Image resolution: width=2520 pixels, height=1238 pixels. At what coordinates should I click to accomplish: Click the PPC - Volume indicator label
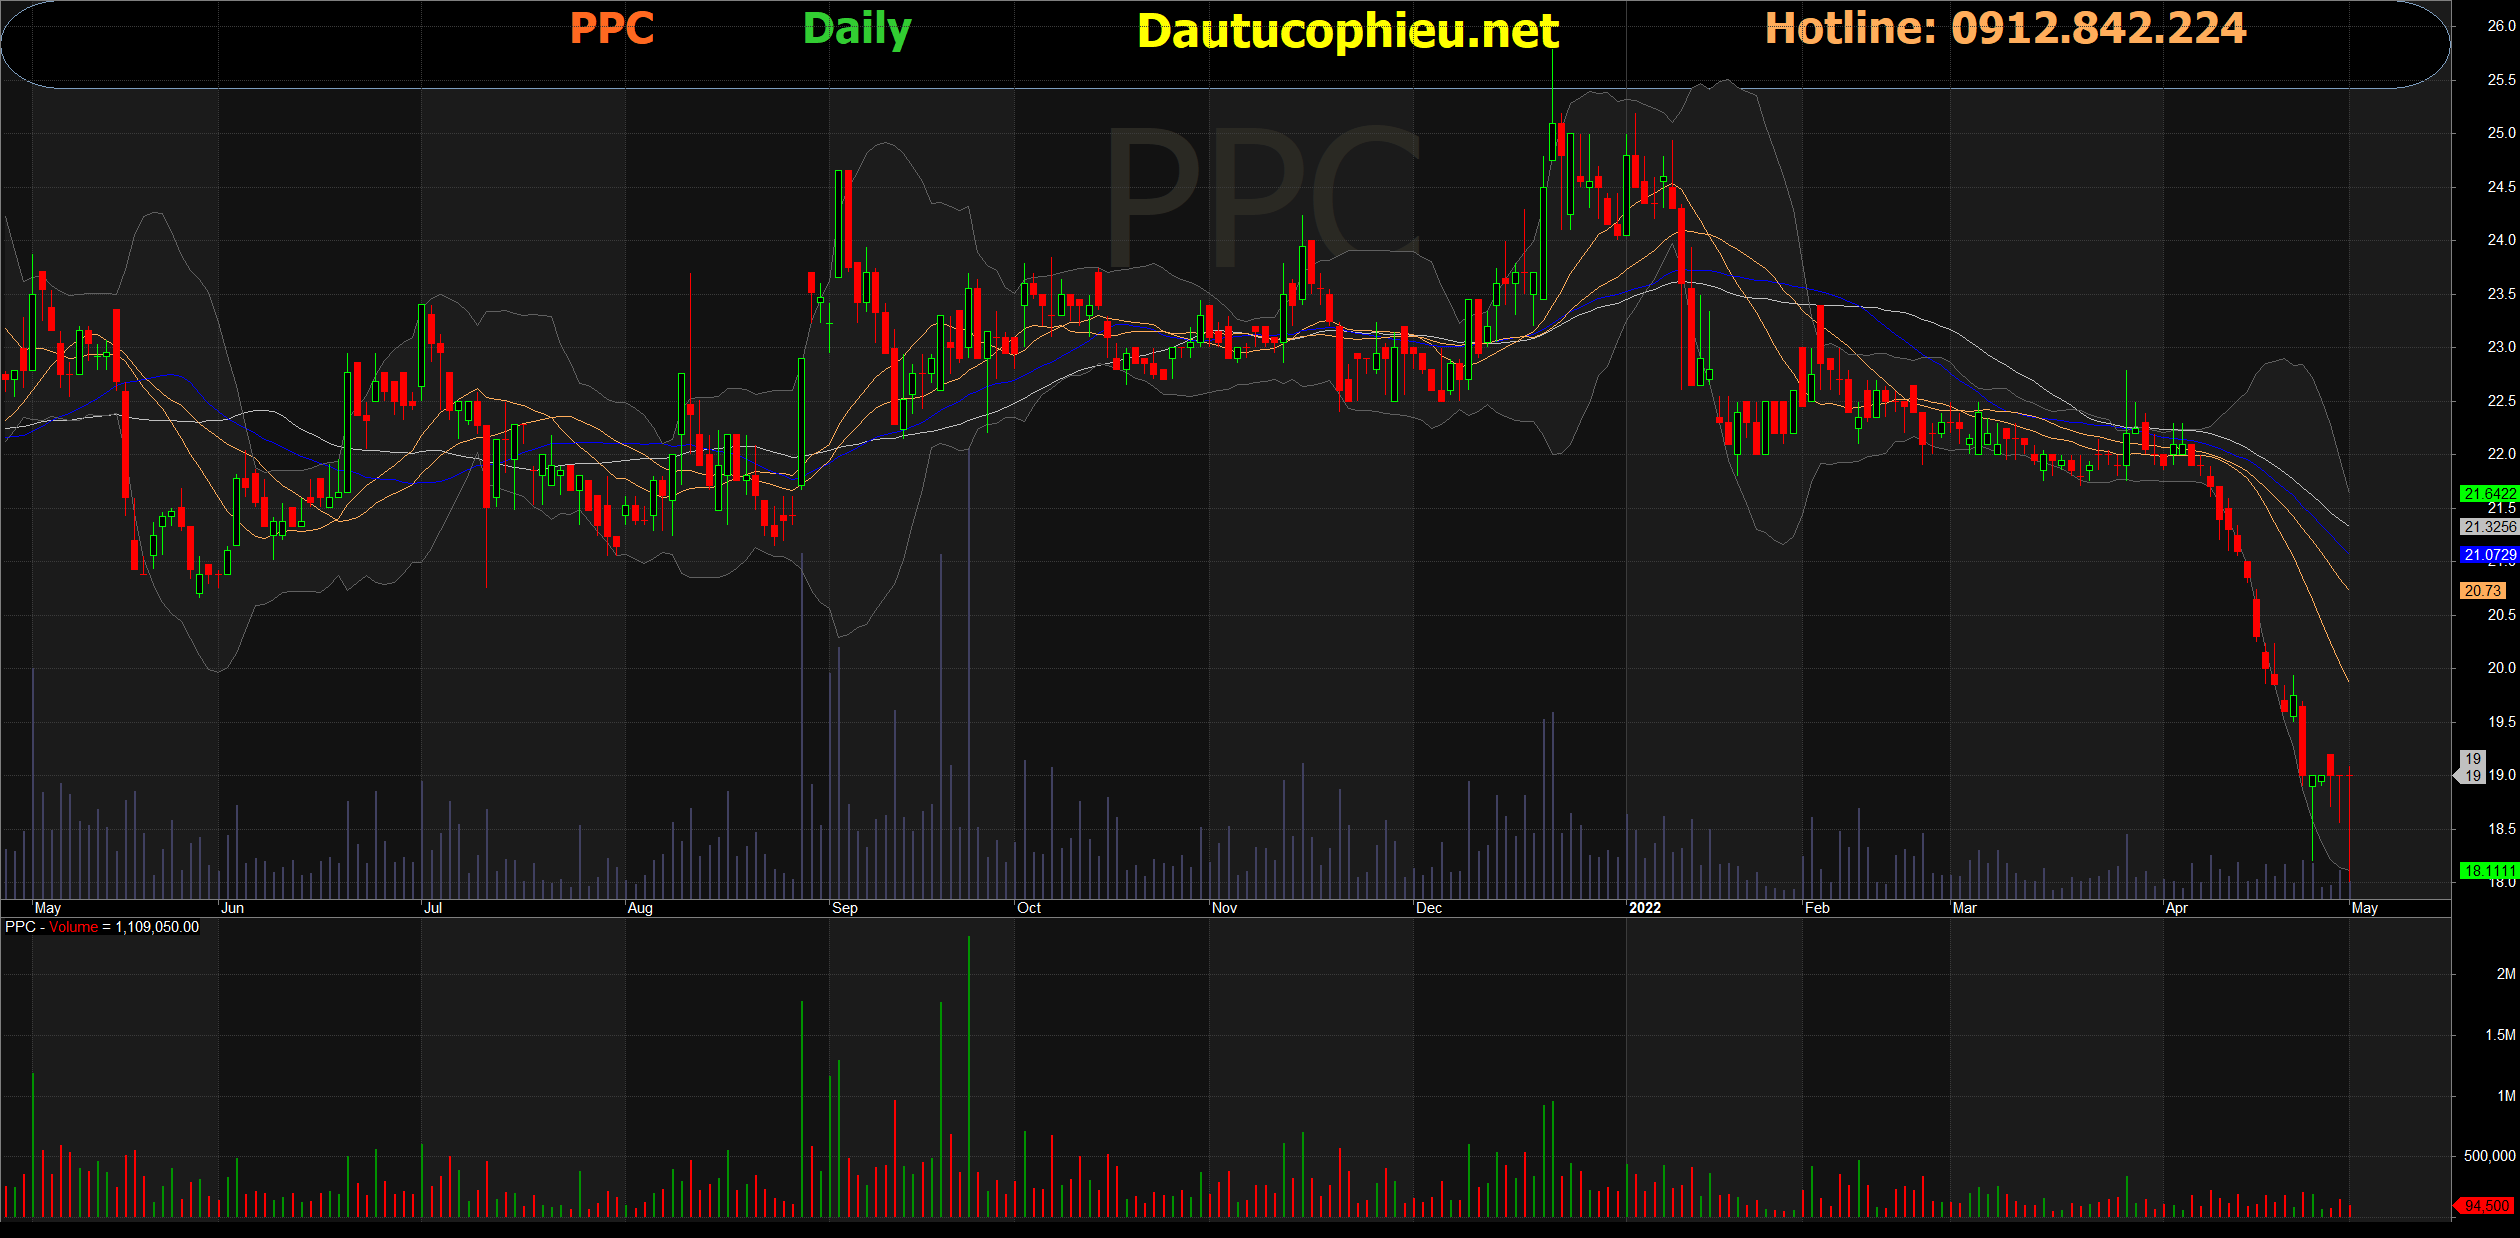click(x=101, y=927)
